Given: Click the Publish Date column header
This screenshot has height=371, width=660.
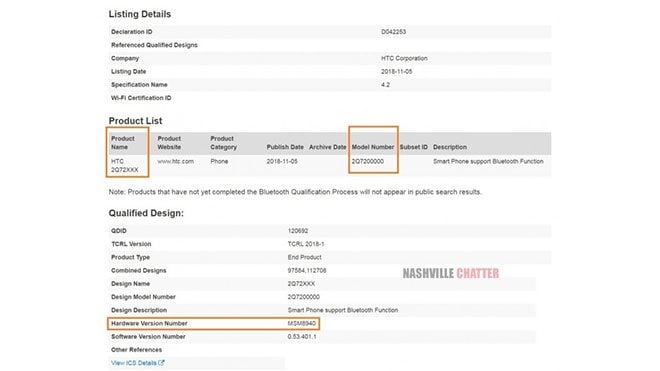Looking at the screenshot, I should coord(285,147).
